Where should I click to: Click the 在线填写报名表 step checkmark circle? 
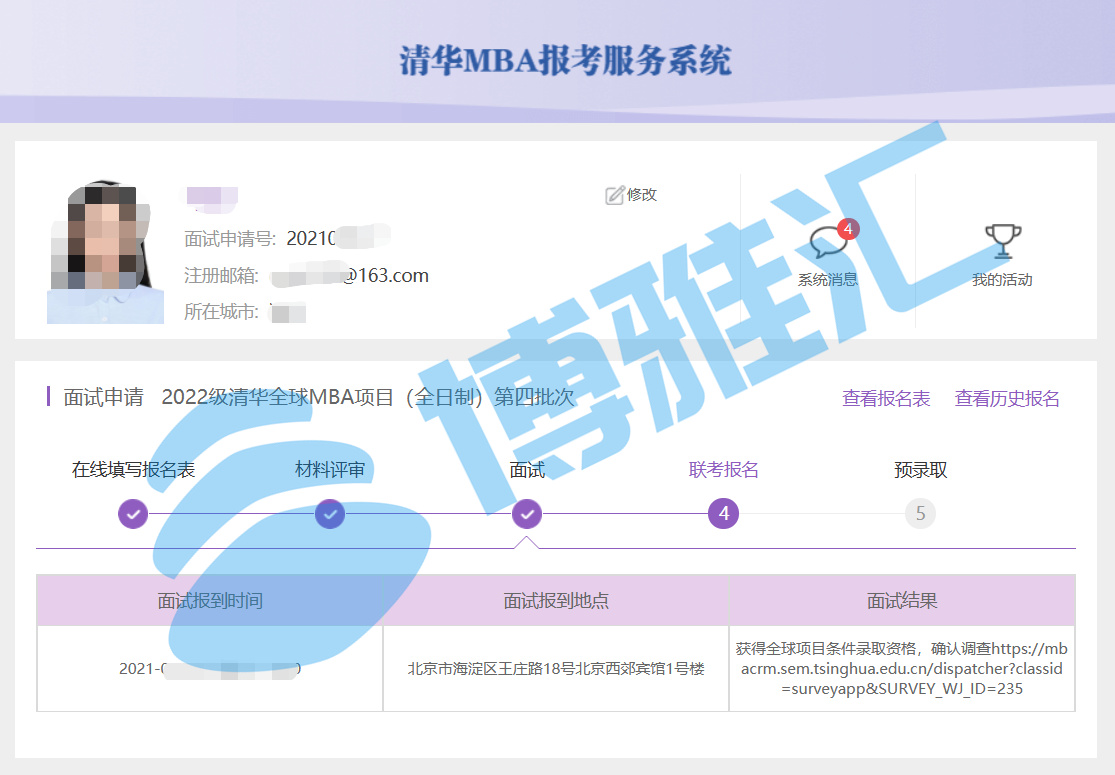(x=133, y=513)
